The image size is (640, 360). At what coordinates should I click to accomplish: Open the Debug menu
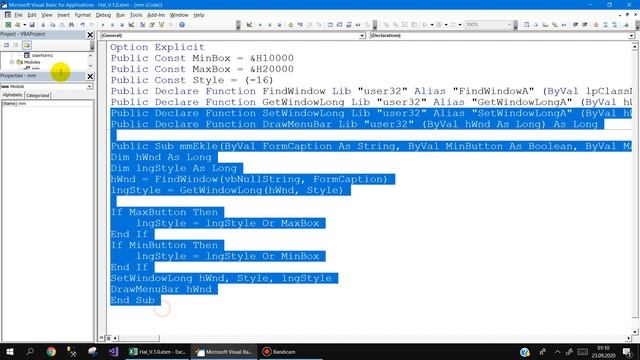tap(103, 15)
